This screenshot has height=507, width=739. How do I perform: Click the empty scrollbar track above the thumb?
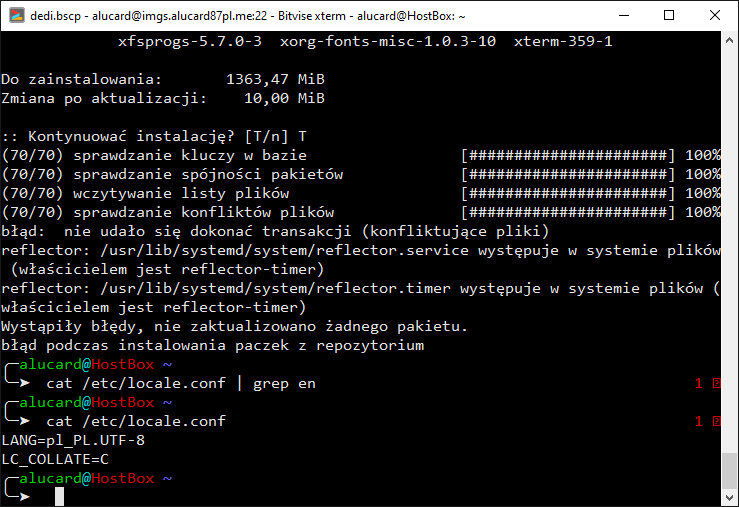pyautogui.click(x=730, y=250)
